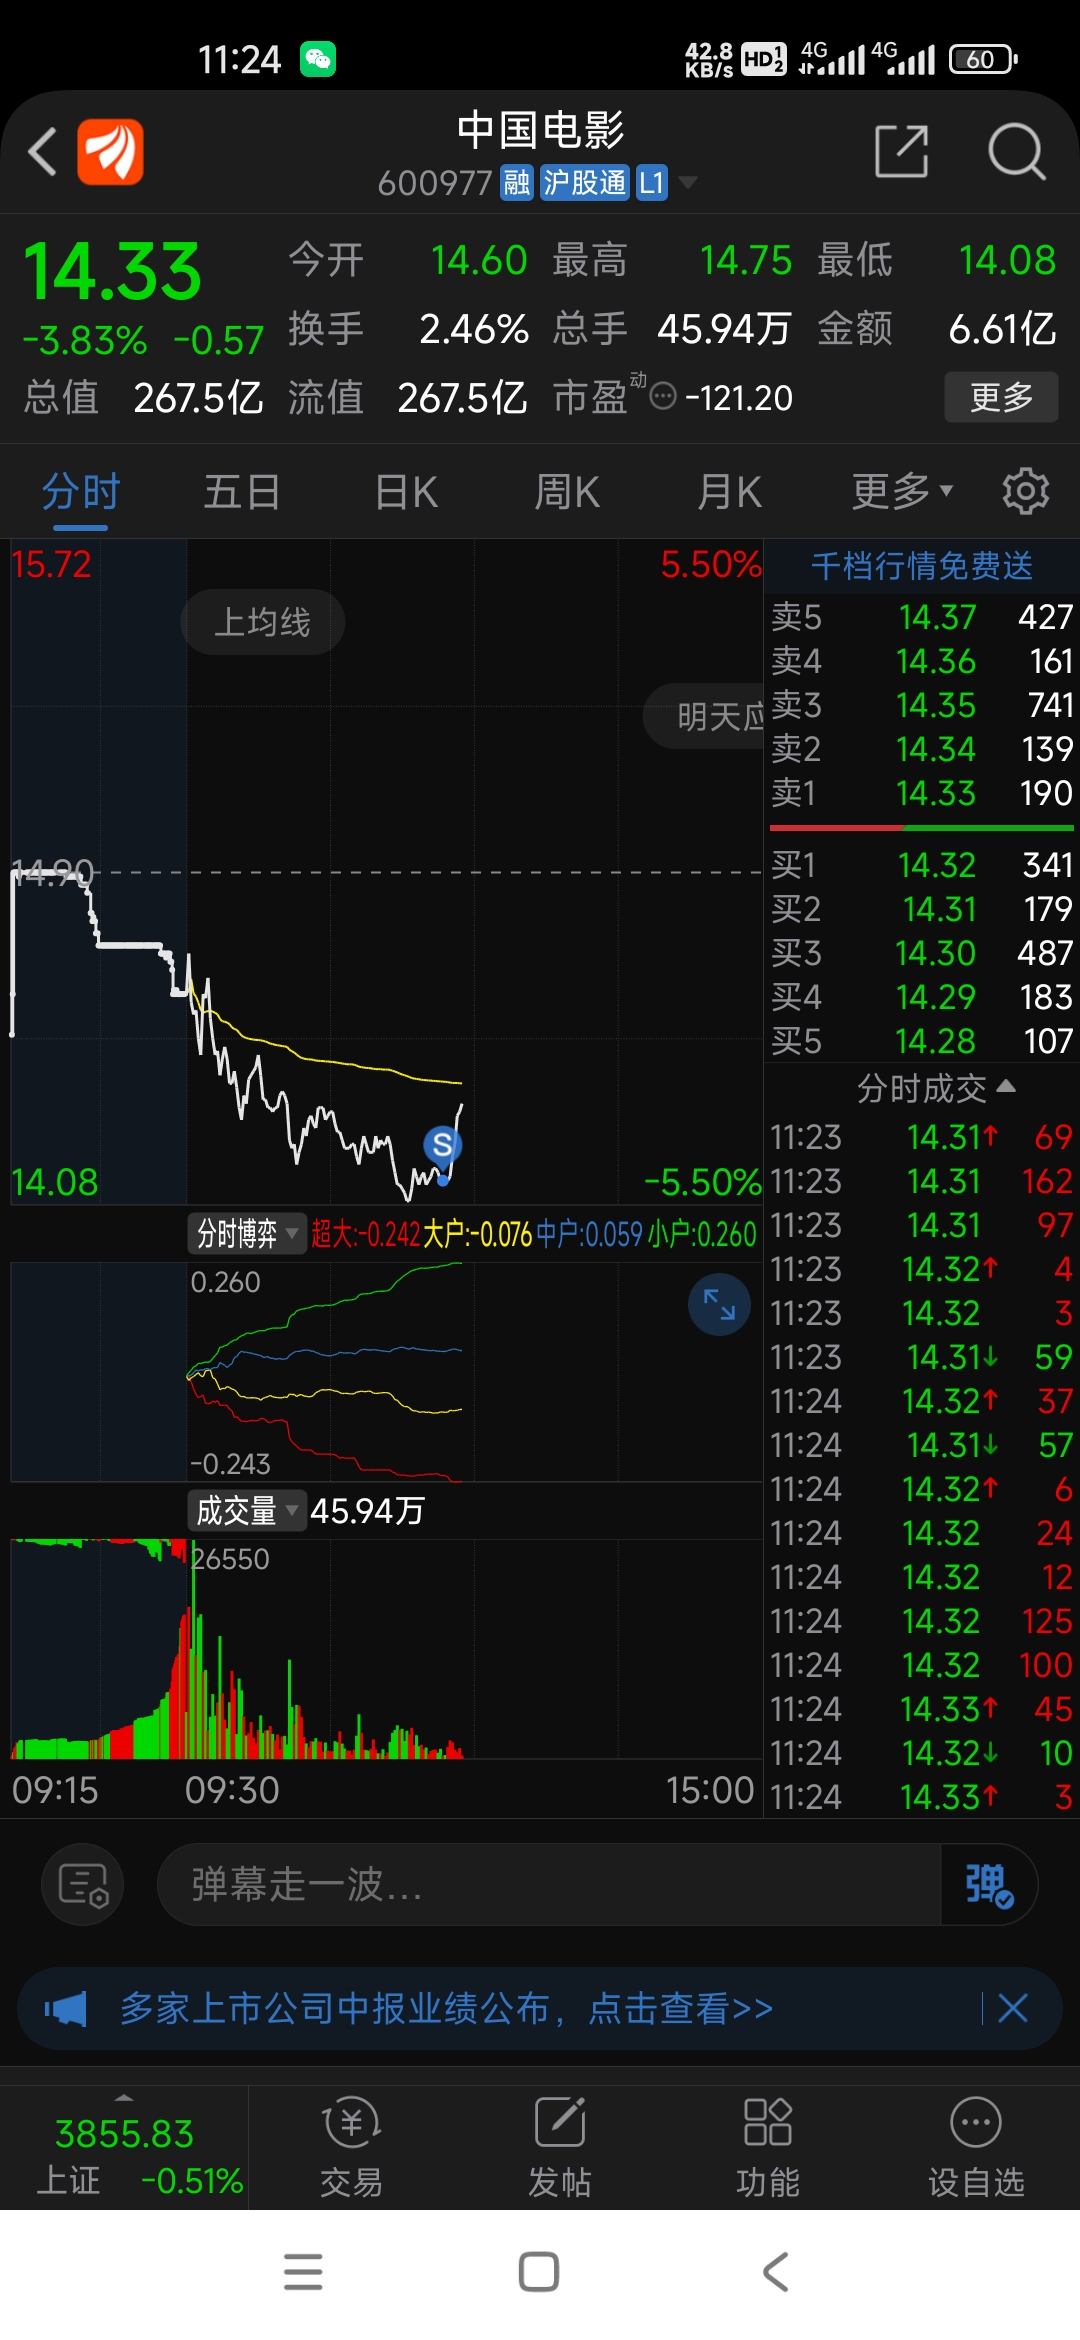
Task: Tap the trade row with volume 125
Action: tap(922, 1621)
